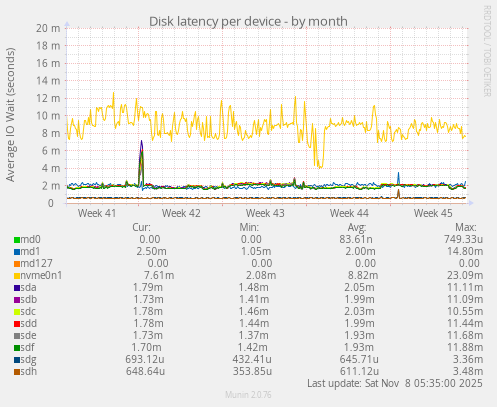Select the sdd legend label
Screen dimensions: 497x407
pos(29,323)
